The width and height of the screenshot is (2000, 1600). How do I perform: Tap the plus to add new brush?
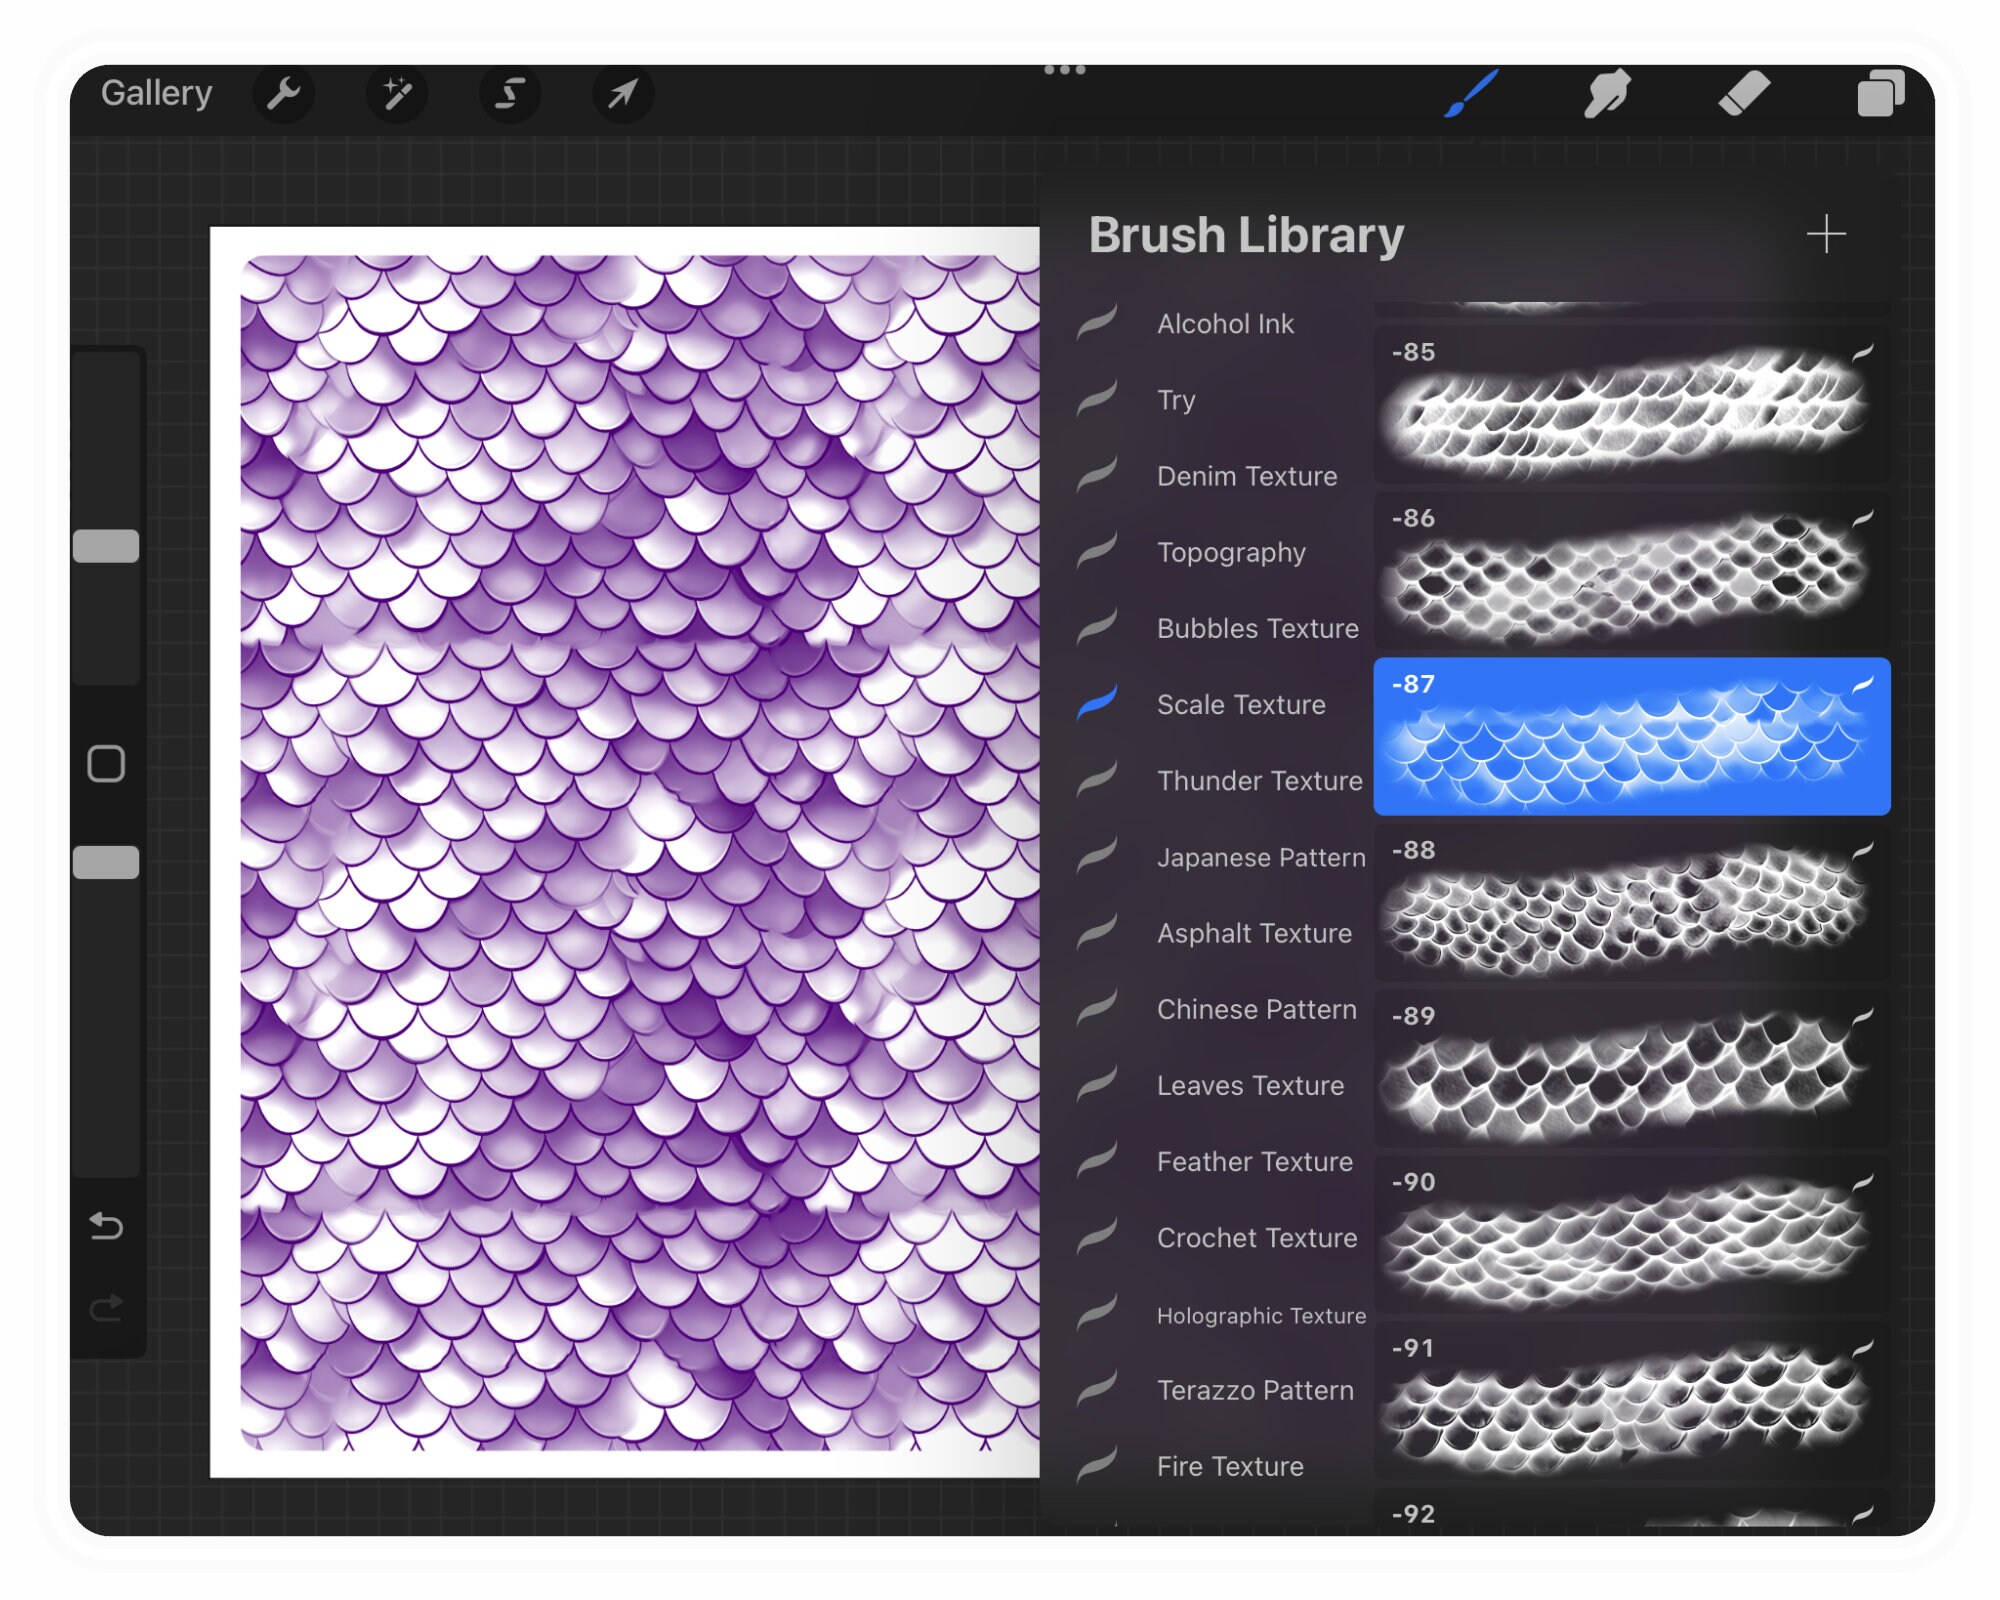[1826, 234]
